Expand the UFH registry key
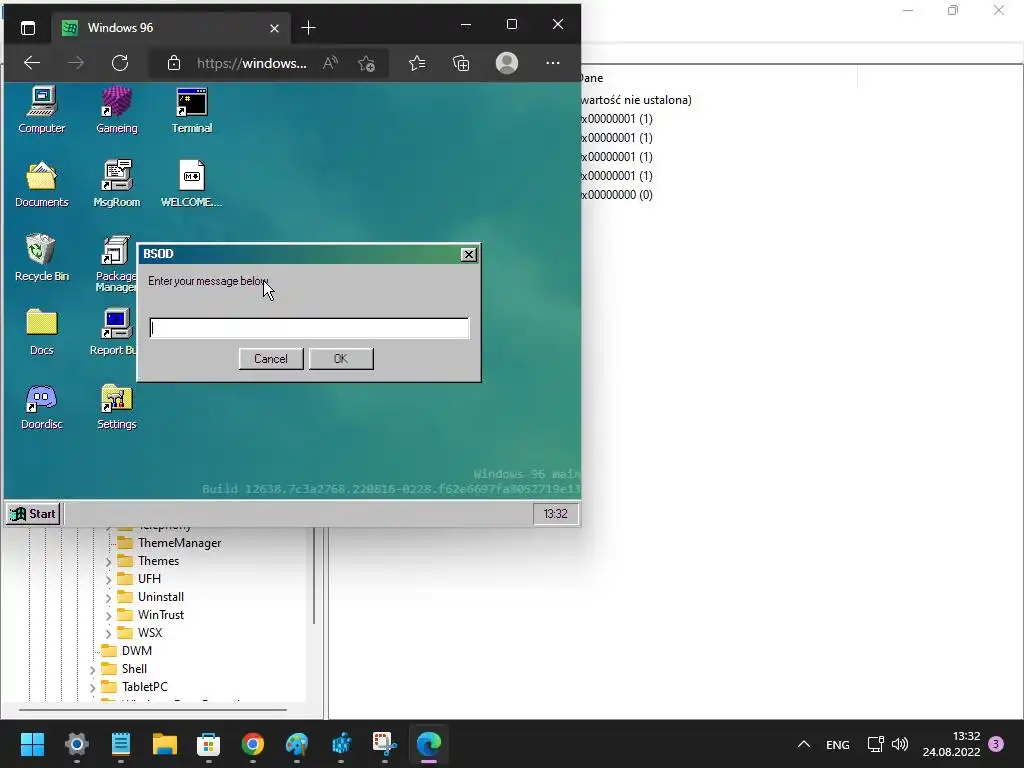The height and width of the screenshot is (768, 1024). [108, 579]
